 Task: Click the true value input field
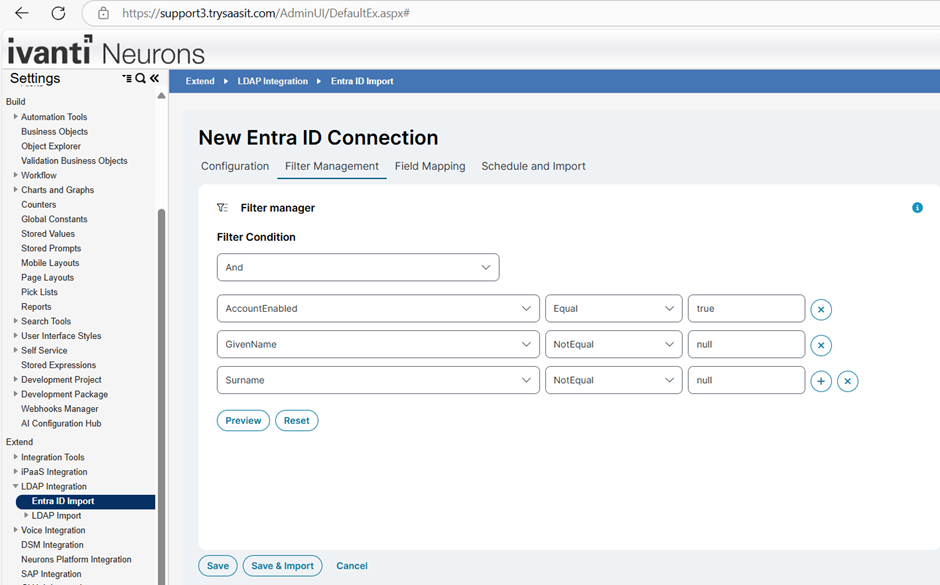tap(746, 309)
